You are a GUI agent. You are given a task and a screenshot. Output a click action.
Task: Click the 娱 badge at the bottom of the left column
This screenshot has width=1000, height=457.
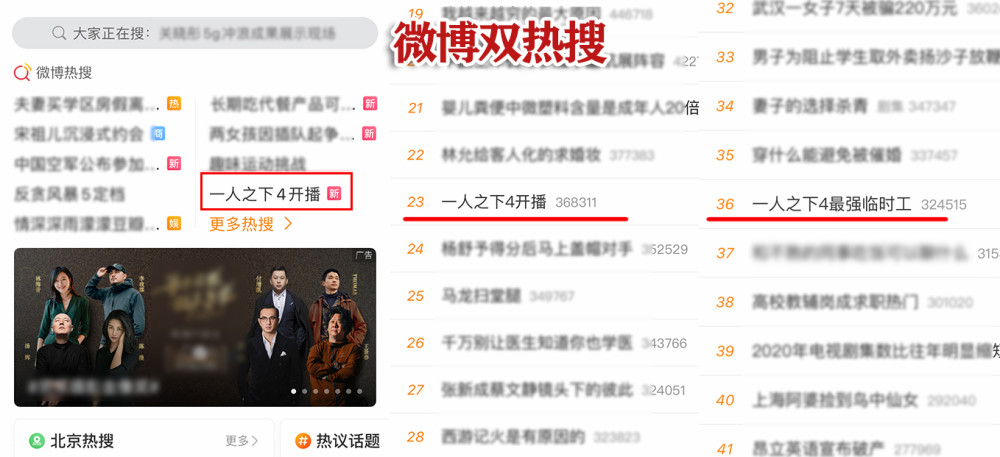pos(173,223)
